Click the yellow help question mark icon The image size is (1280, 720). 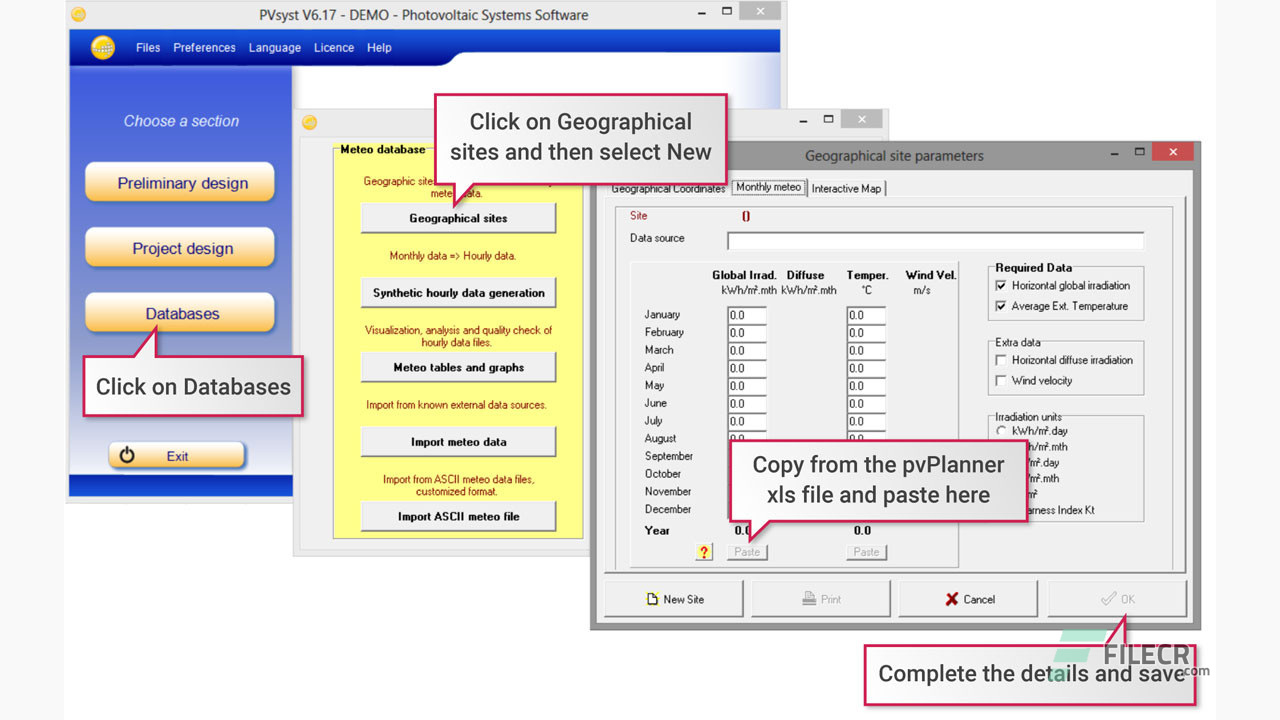click(x=704, y=552)
